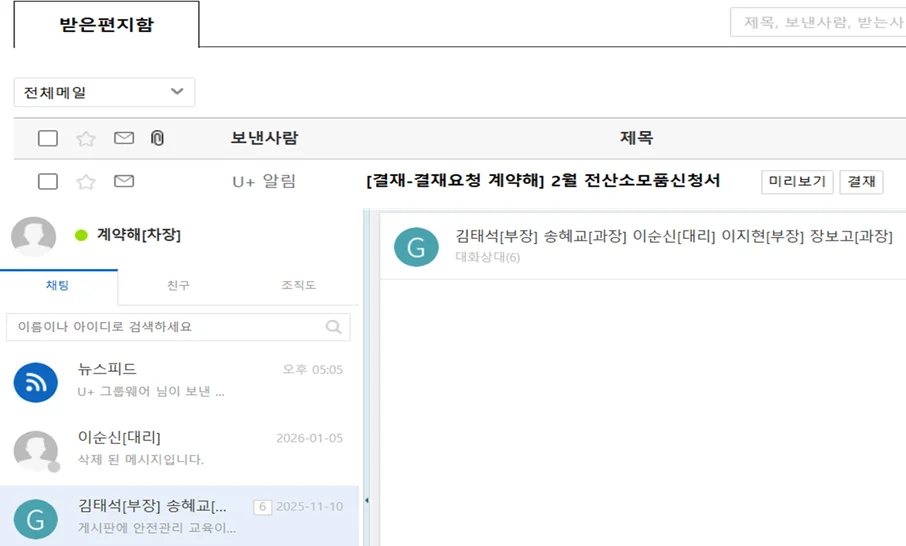Open the 2월 전산소모품신청서 mail subject
This screenshot has height=546, width=906.
pos(543,181)
